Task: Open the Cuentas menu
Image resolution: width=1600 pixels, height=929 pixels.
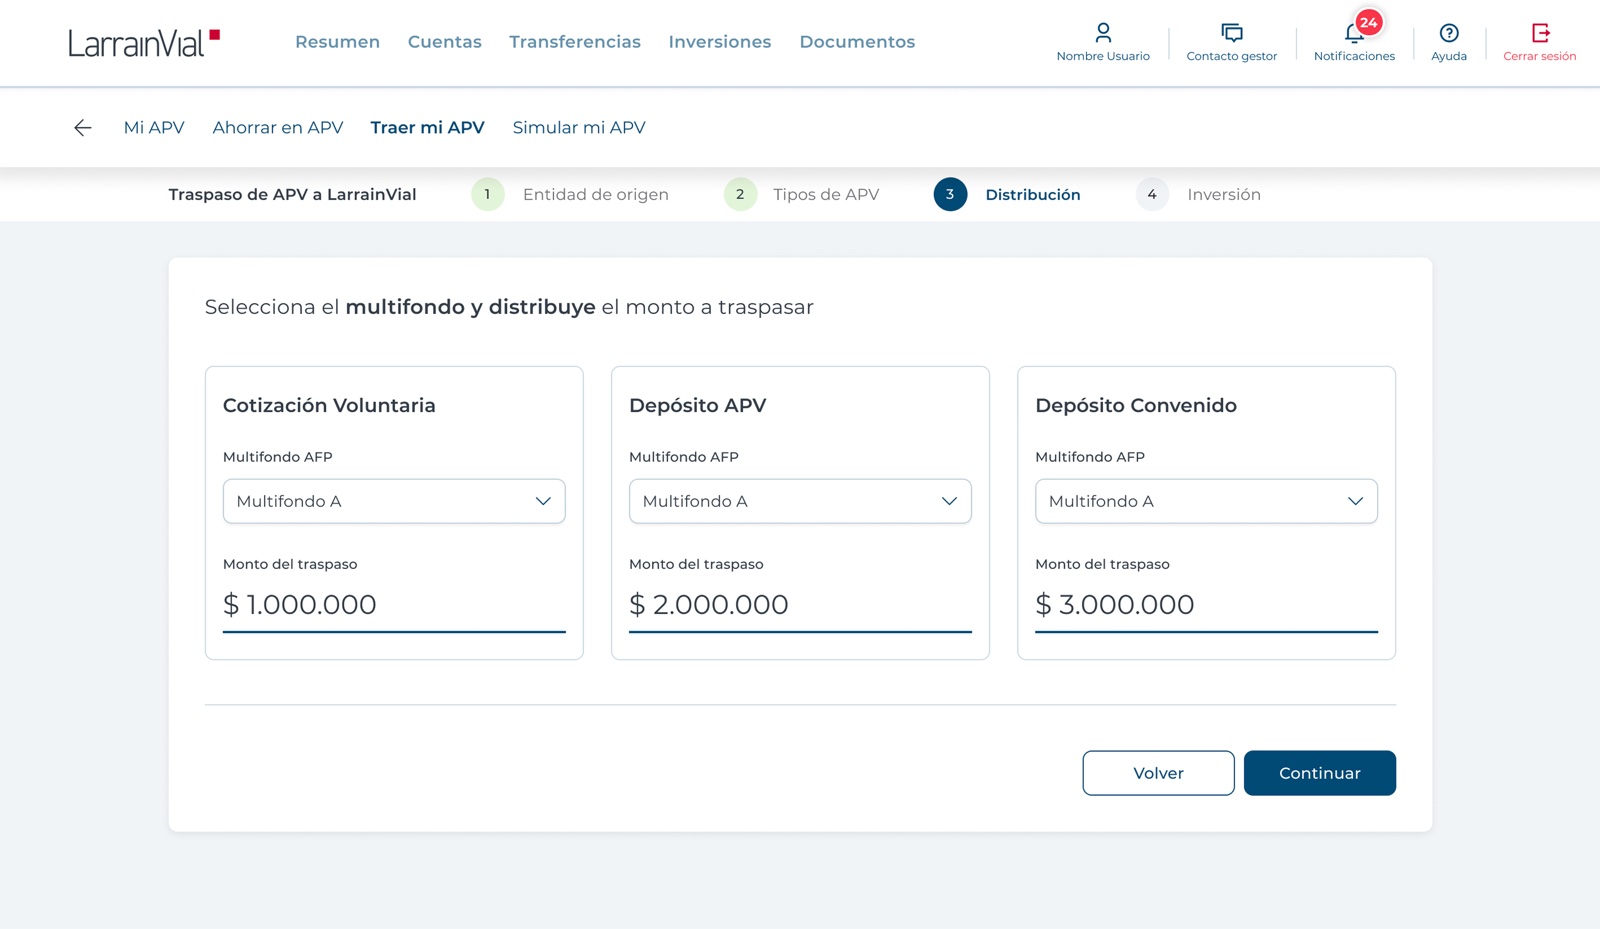Action: pos(445,42)
